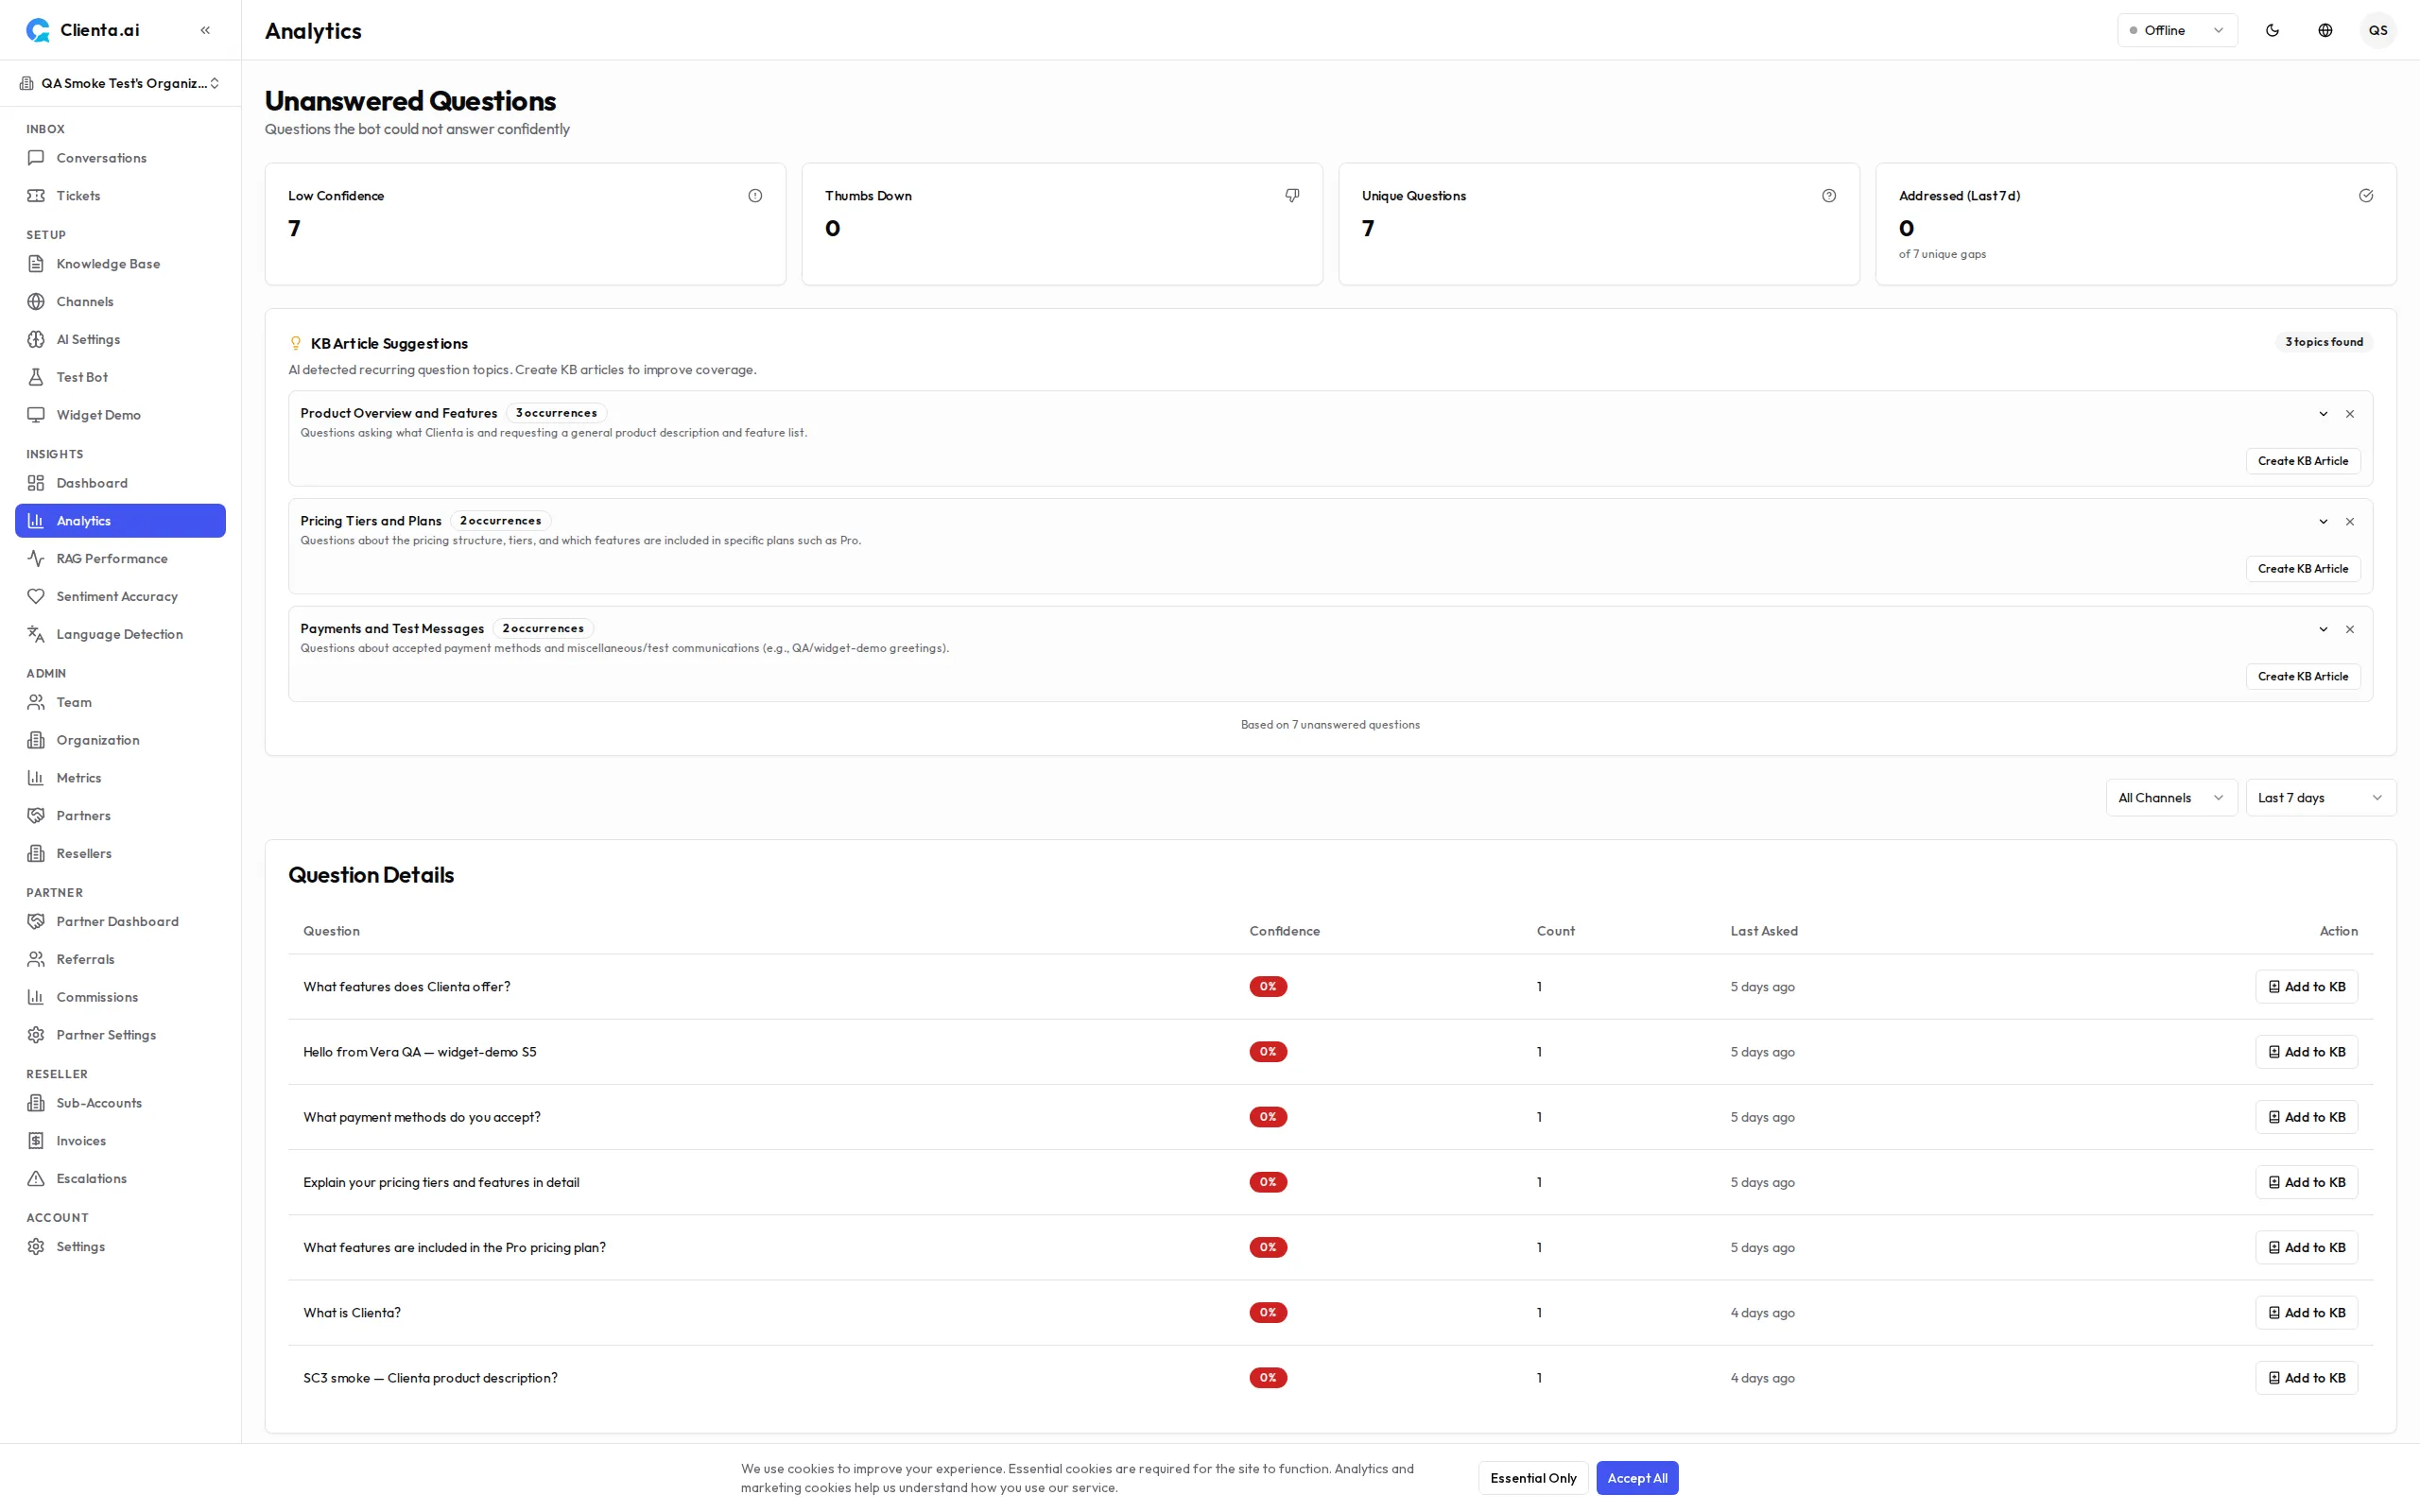Click the Partner Dashboard icon

click(36, 922)
